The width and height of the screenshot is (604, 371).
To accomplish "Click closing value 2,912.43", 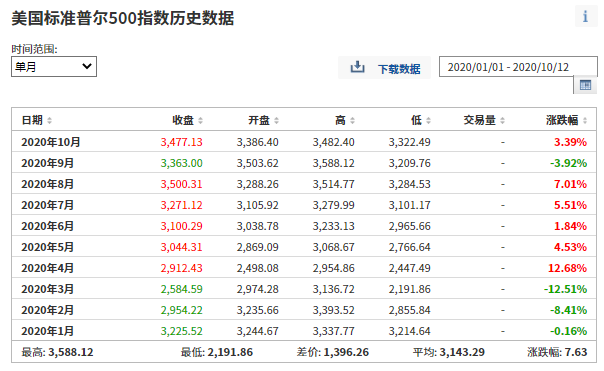I will pos(181,268).
